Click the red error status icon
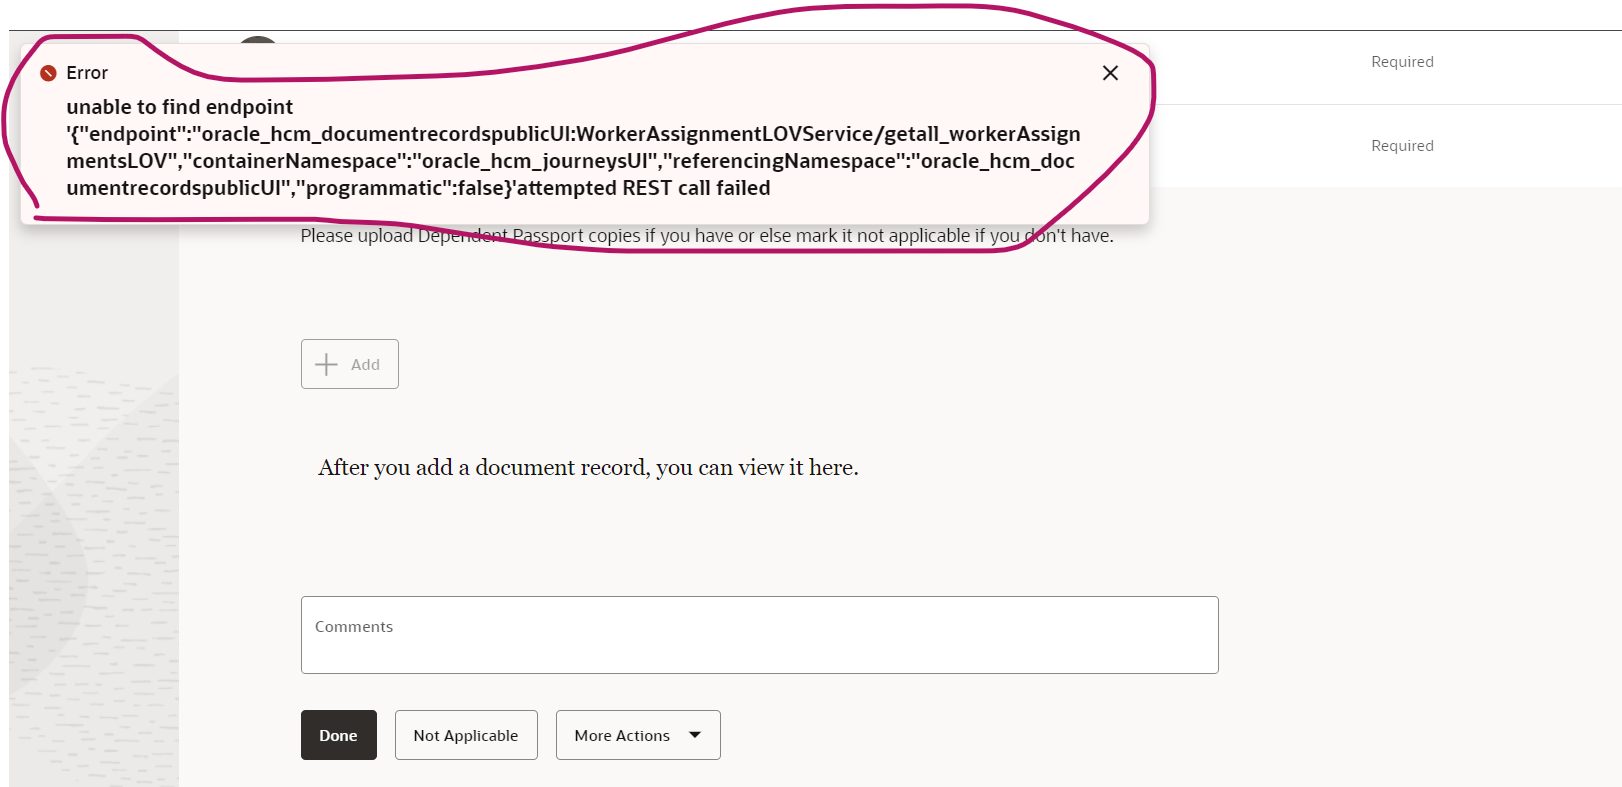Viewport: 1622px width, 787px height. pyautogui.click(x=48, y=73)
